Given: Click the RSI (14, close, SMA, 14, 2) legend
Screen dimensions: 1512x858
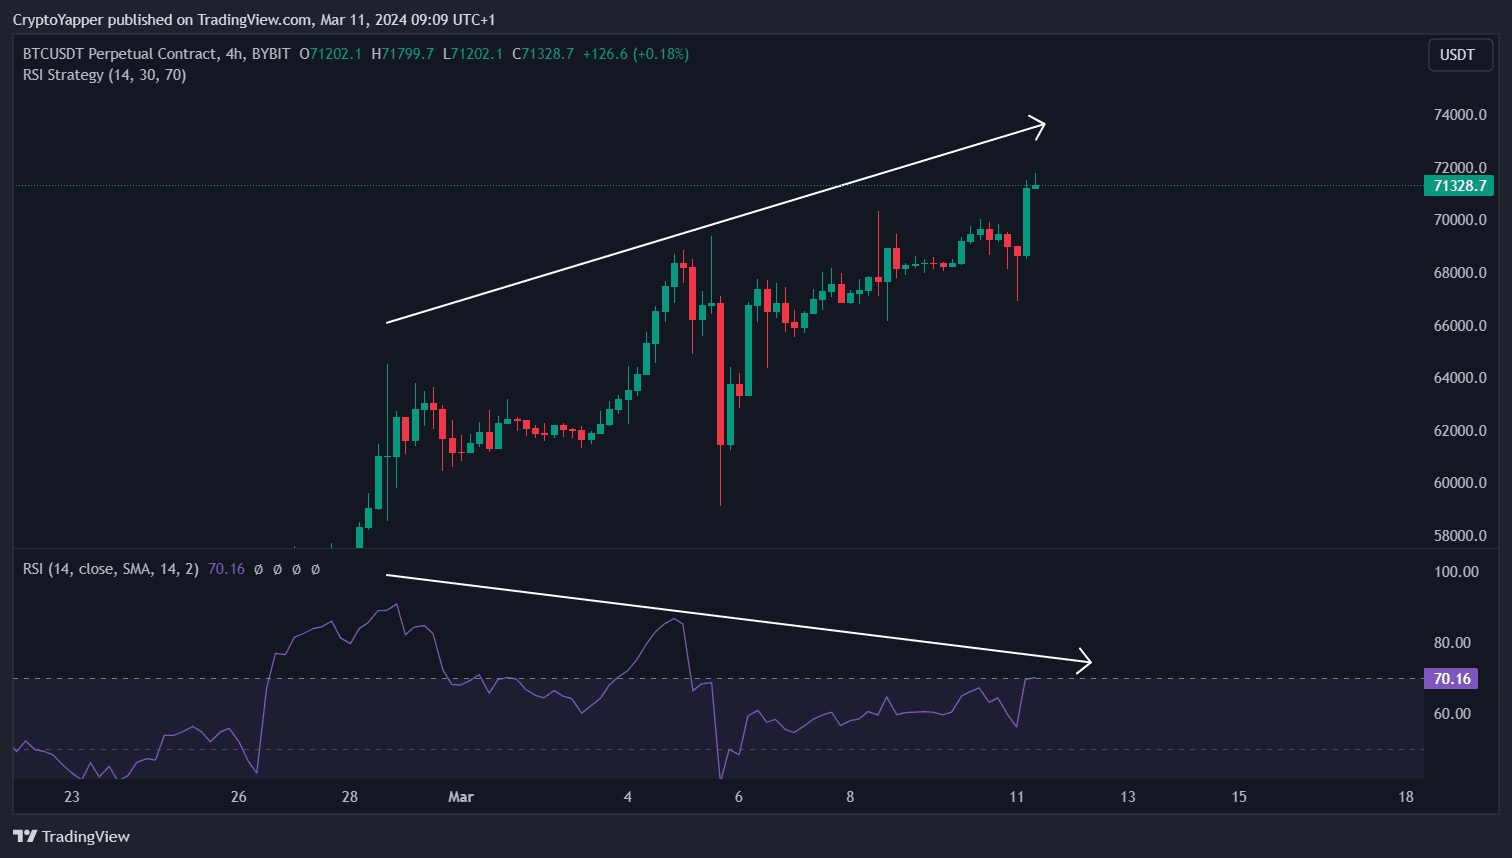Looking at the screenshot, I should click(111, 569).
